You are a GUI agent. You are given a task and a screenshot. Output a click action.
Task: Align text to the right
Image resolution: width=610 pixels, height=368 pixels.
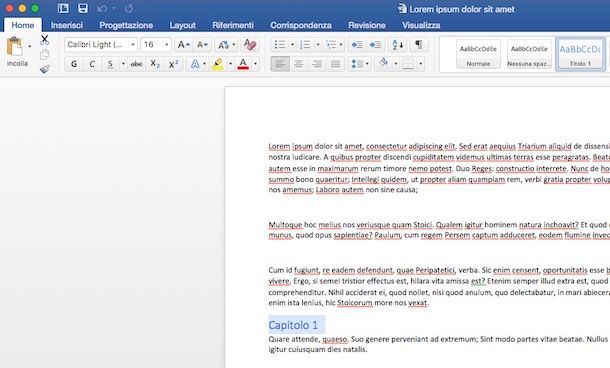click(317, 64)
